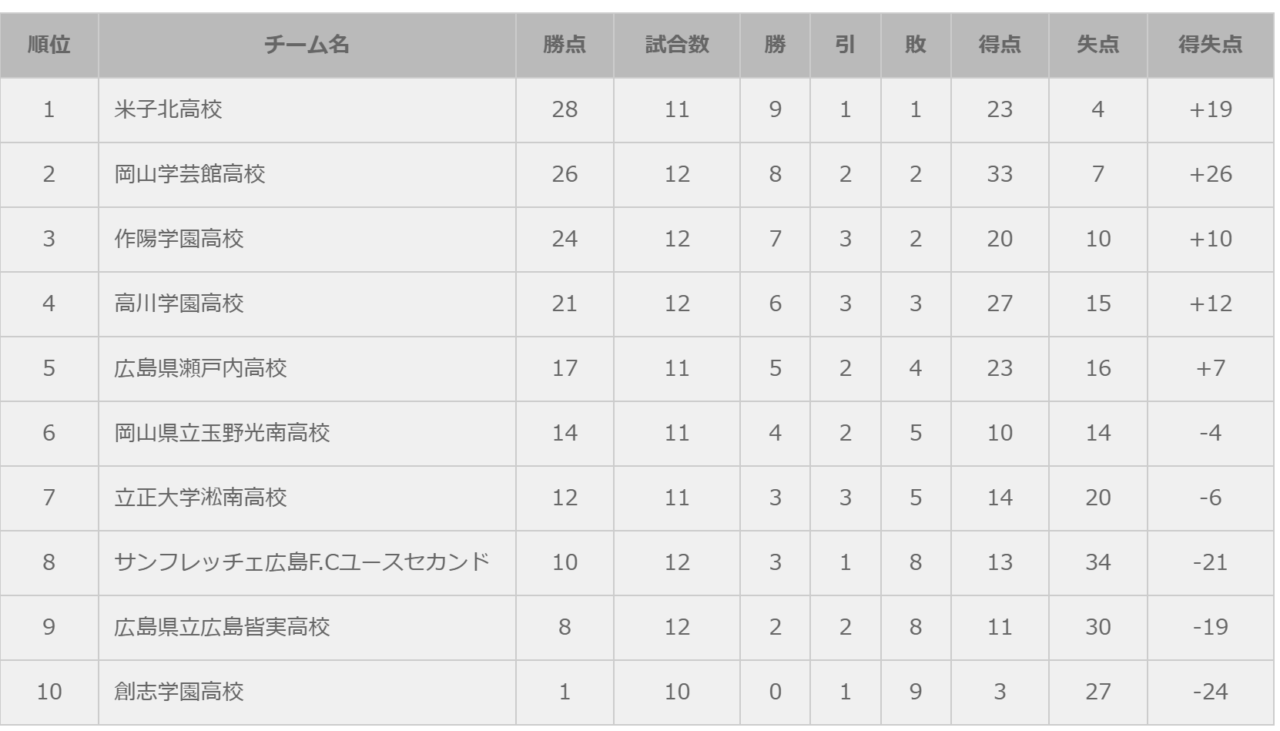The width and height of the screenshot is (1280, 731).
Task: Click the 得点 column header
Action: click(x=999, y=45)
